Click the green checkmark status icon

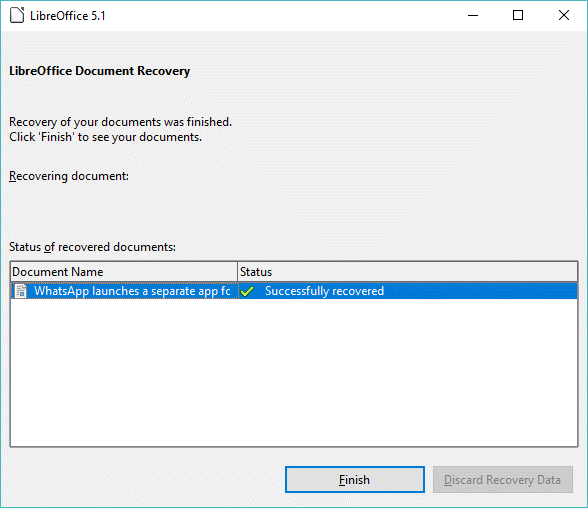pos(247,291)
